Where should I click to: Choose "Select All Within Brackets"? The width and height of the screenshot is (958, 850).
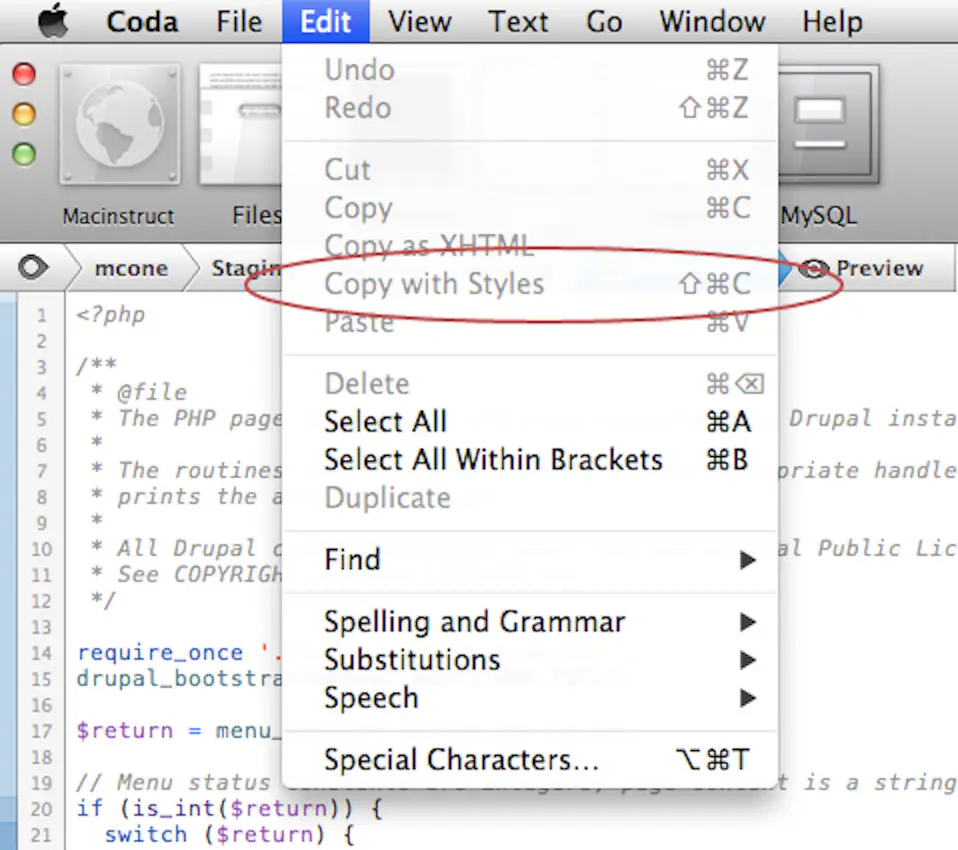click(x=493, y=459)
